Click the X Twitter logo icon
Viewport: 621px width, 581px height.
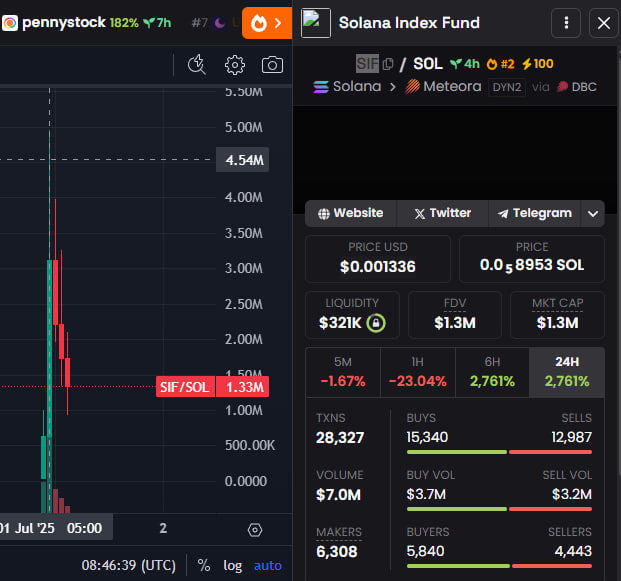click(420, 214)
